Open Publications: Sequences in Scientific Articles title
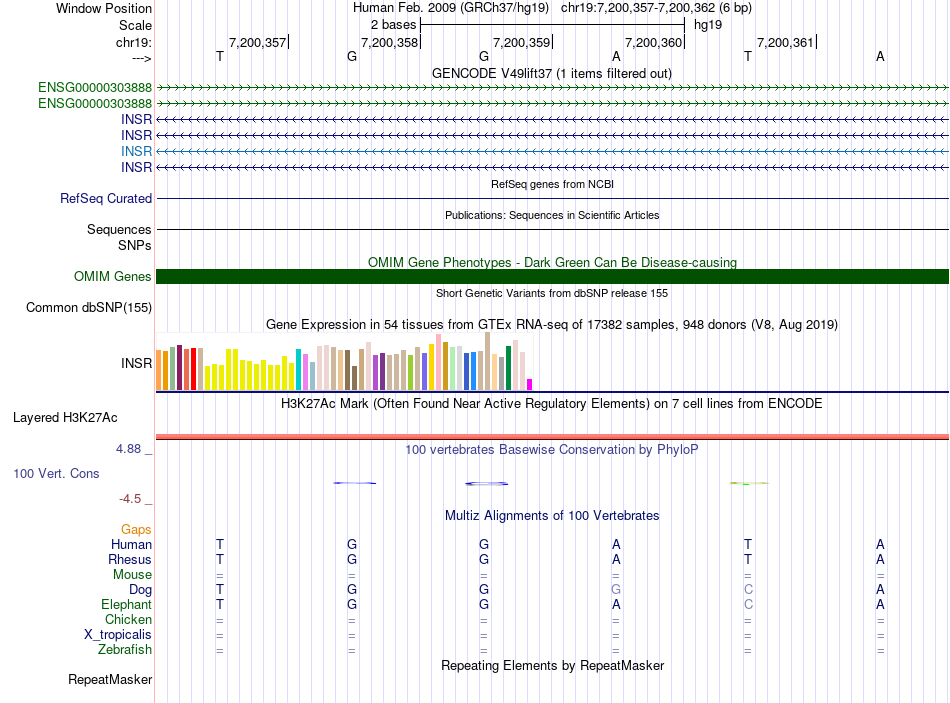Viewport: 950px width, 703px height. pyautogui.click(x=552, y=215)
